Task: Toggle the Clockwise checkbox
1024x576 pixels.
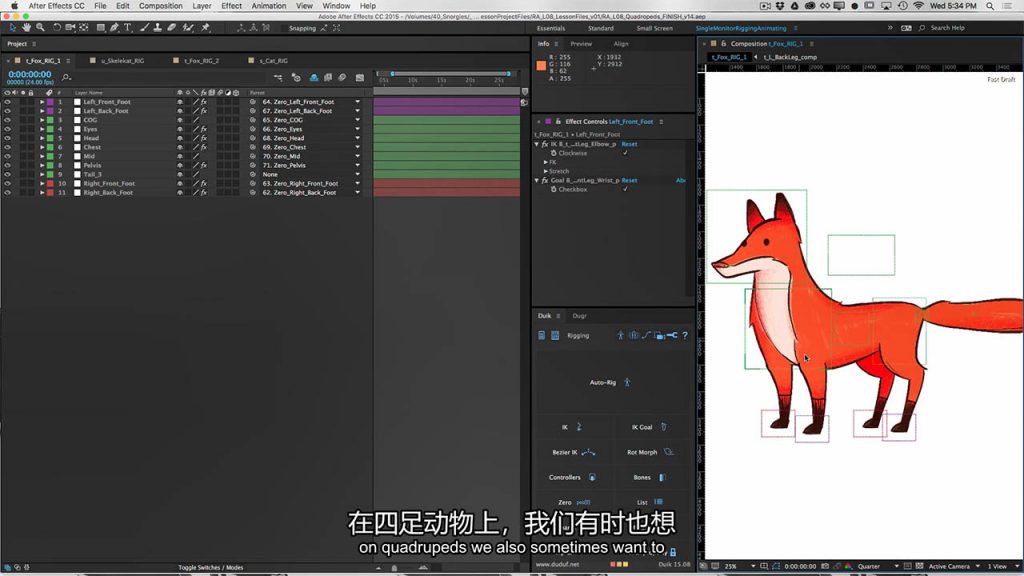Action: click(625, 153)
